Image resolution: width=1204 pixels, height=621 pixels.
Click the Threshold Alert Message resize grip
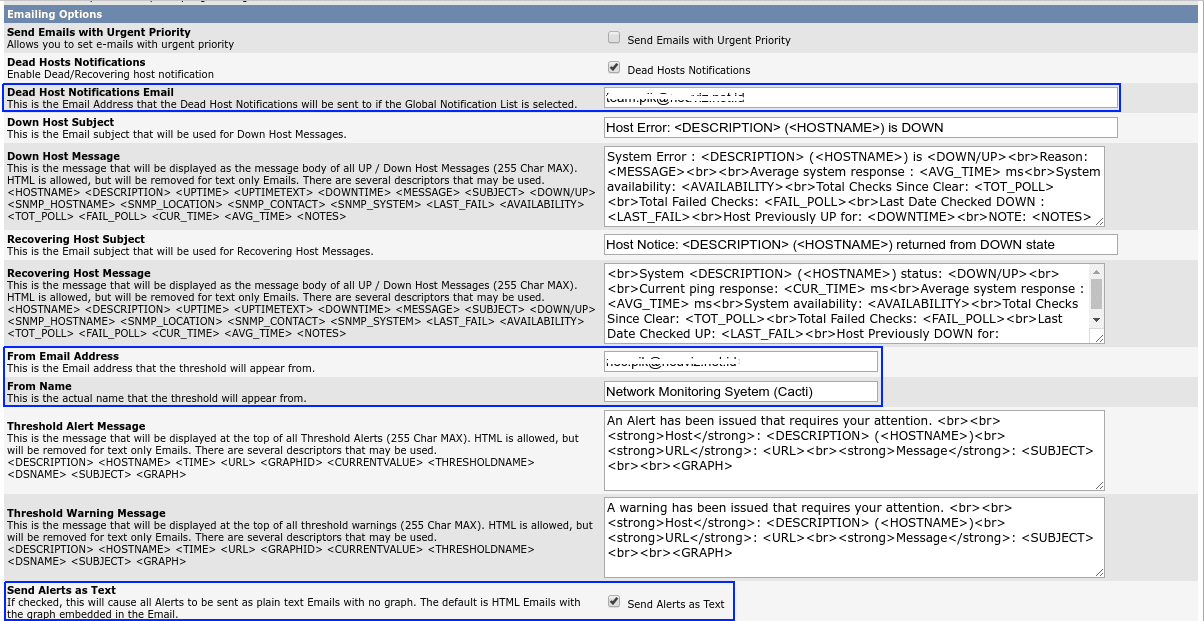[1100, 488]
